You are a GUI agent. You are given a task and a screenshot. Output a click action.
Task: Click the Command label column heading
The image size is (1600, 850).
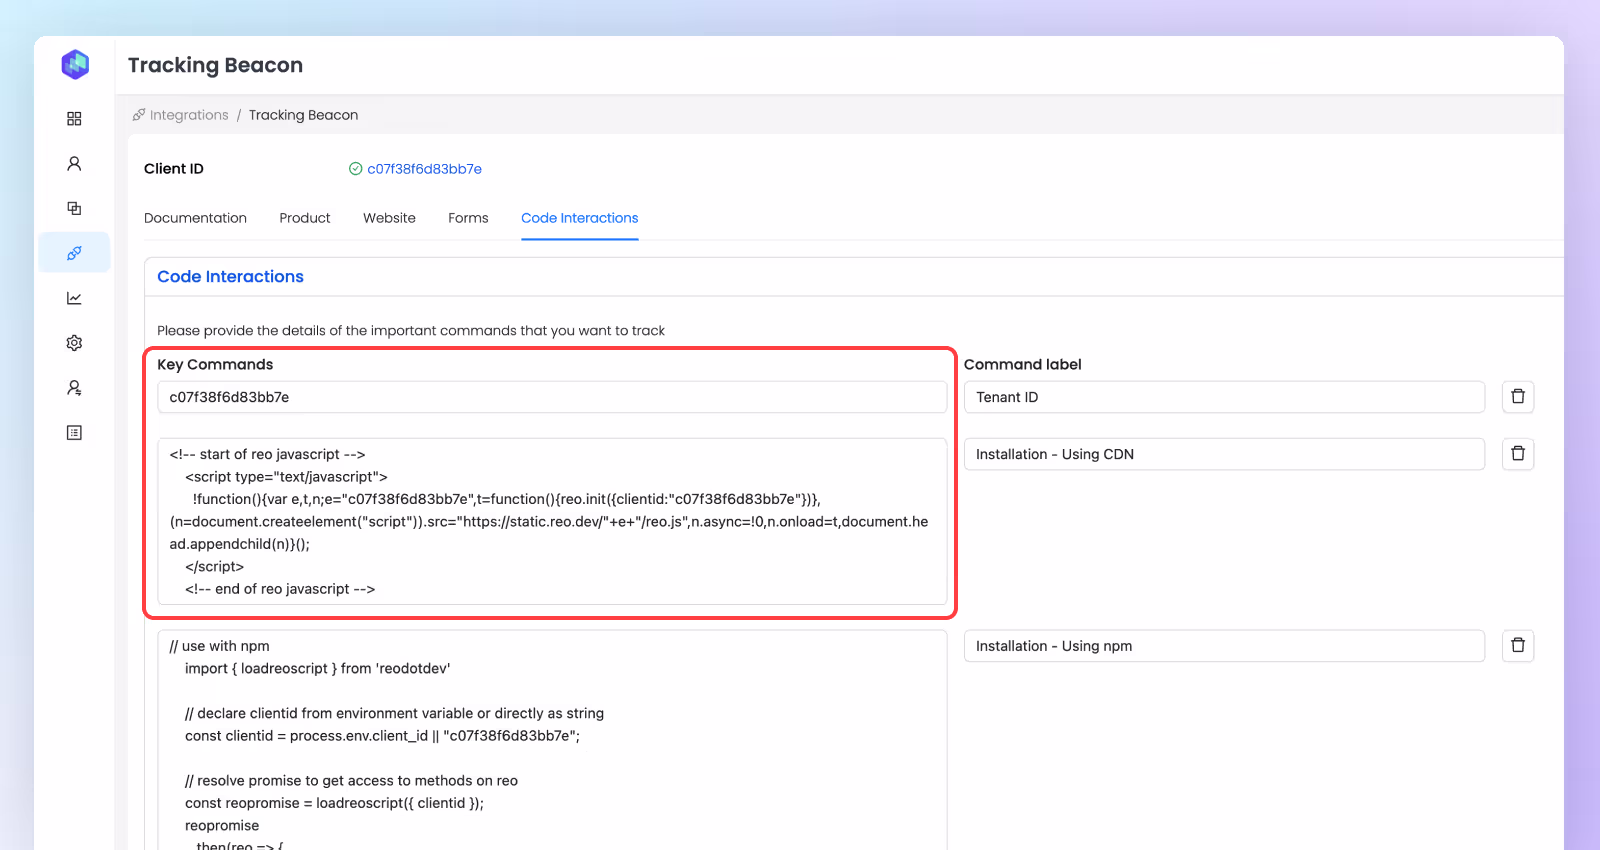[1022, 365]
